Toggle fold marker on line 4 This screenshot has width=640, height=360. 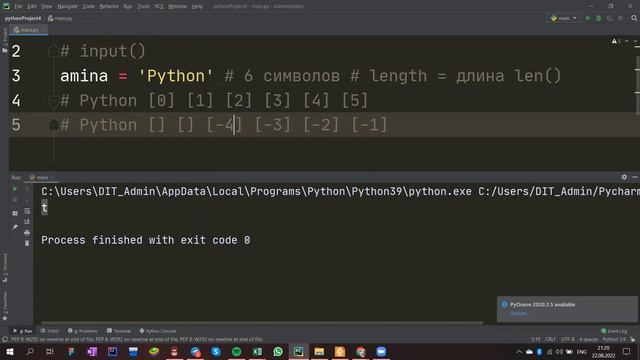point(53,101)
